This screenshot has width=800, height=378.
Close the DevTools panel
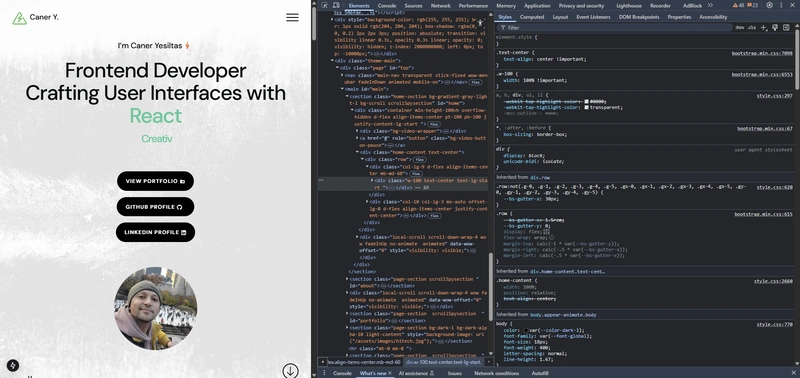tap(792, 5)
